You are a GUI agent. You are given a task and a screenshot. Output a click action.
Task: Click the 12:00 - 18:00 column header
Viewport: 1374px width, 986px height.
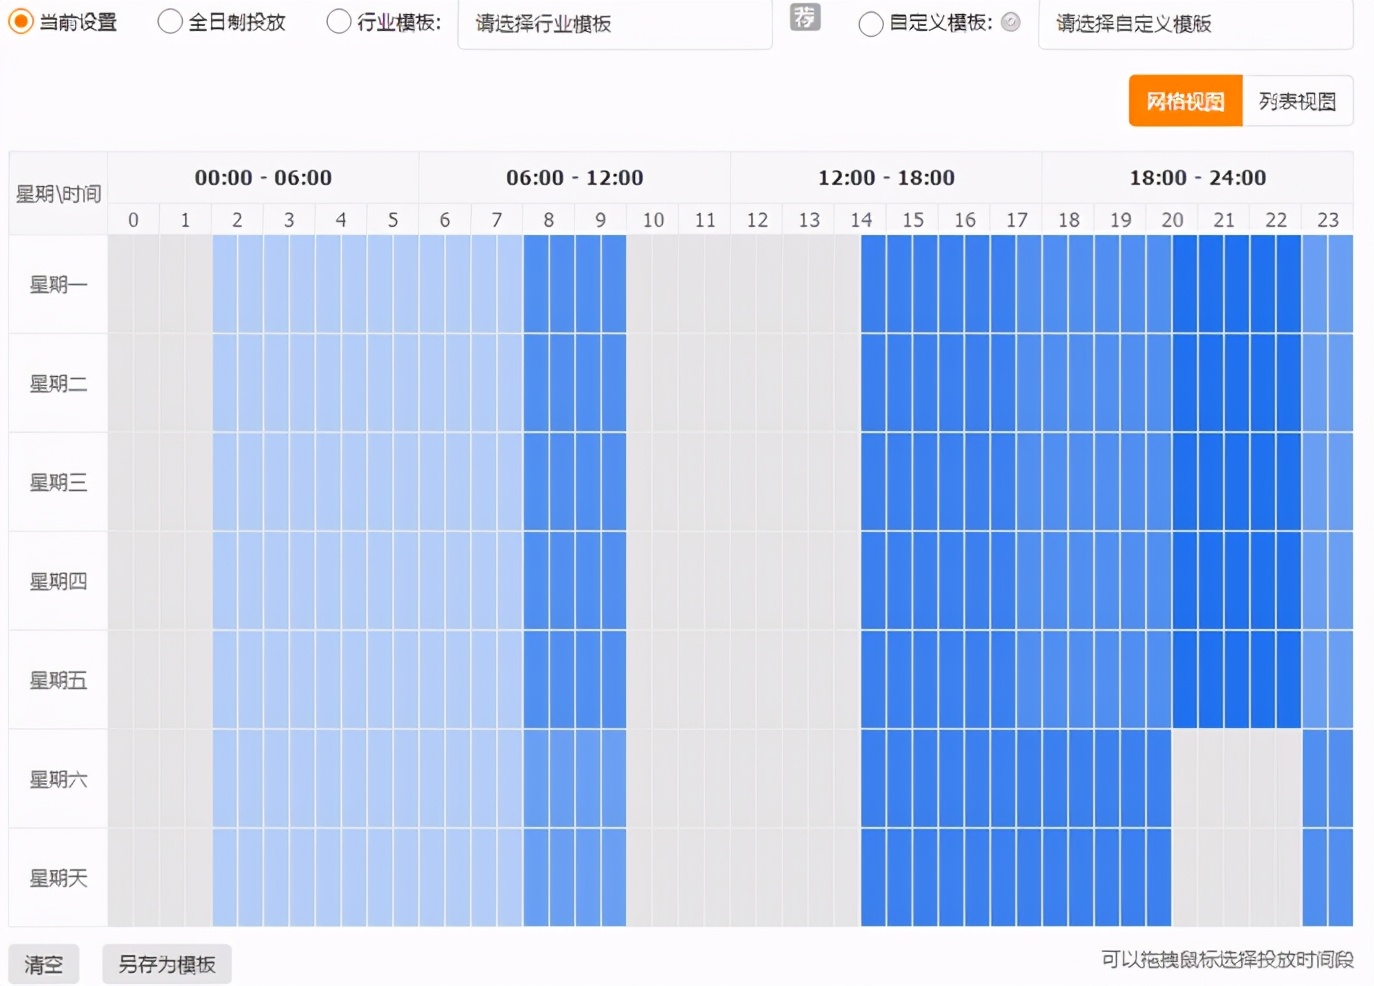pyautogui.click(x=886, y=177)
